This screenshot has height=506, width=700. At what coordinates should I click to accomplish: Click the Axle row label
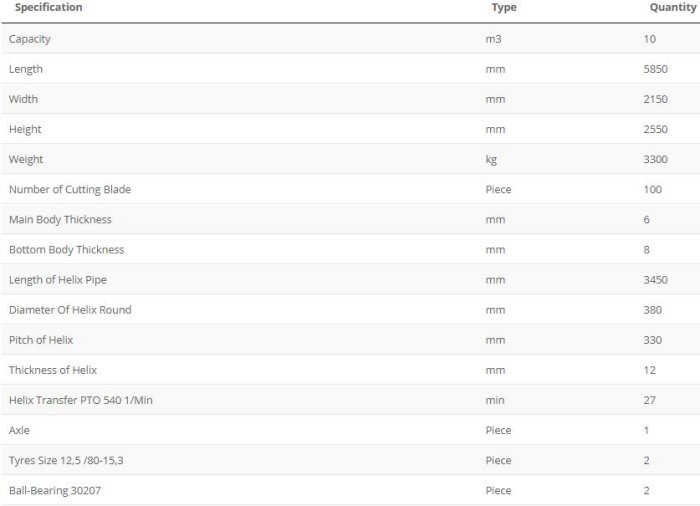pos(19,430)
